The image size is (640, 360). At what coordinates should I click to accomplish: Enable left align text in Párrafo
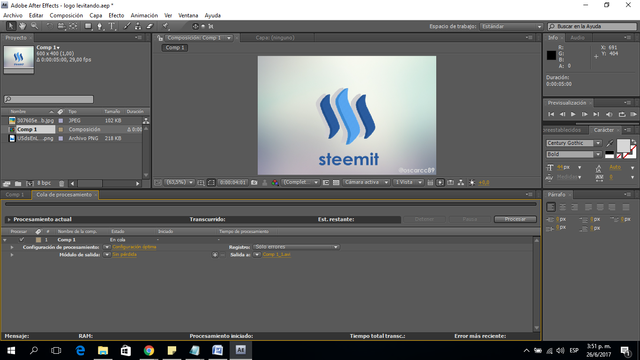point(551,207)
